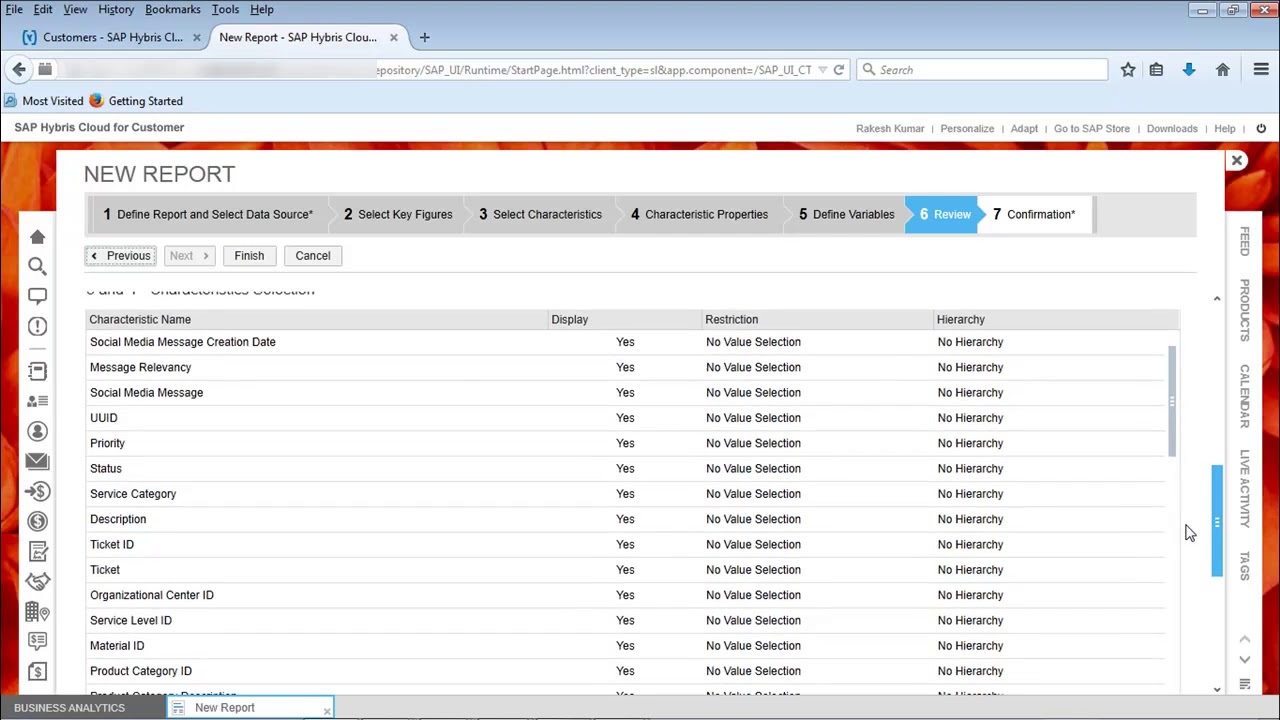Click the blue outer scrollbar thumb
Screen dimensions: 1280x720
1217,521
